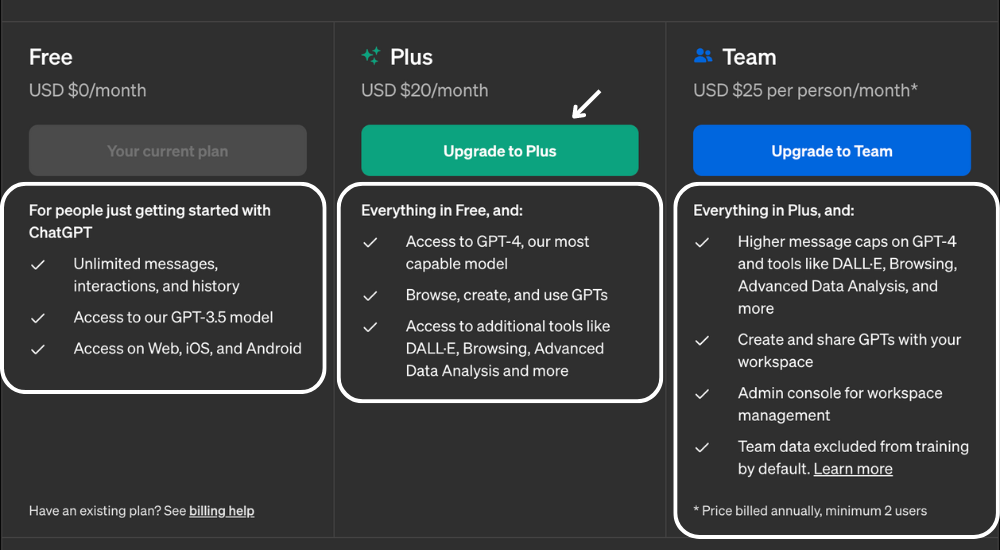The height and width of the screenshot is (550, 1000).
Task: Click 'Access to additional tools like DALL·E' text
Action: pyautogui.click(x=508, y=348)
